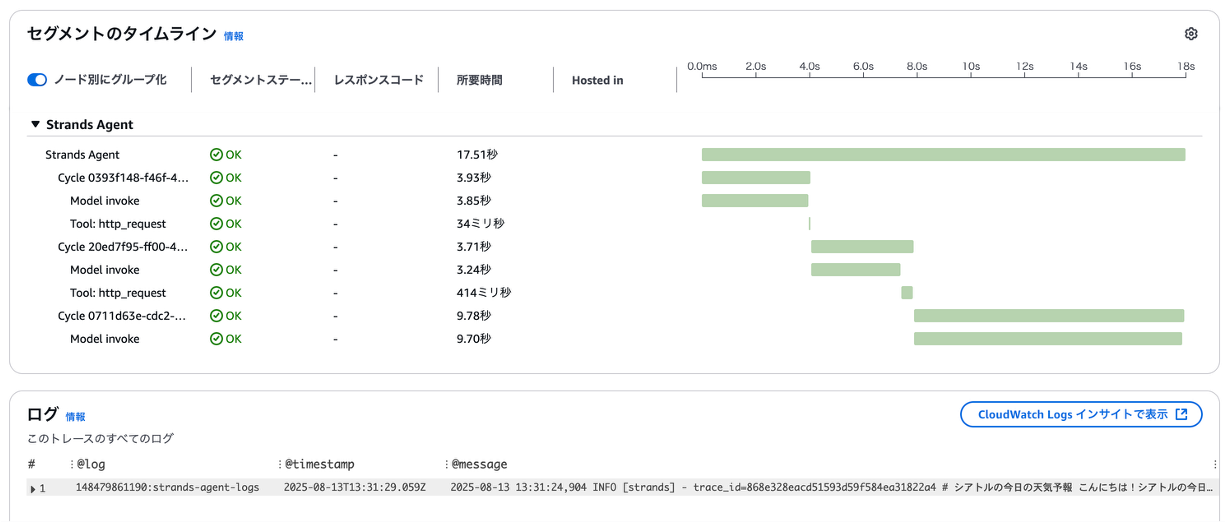The image size is (1226, 522).
Task: Toggle the ノード別にグループ化 switch
Action: point(37,80)
